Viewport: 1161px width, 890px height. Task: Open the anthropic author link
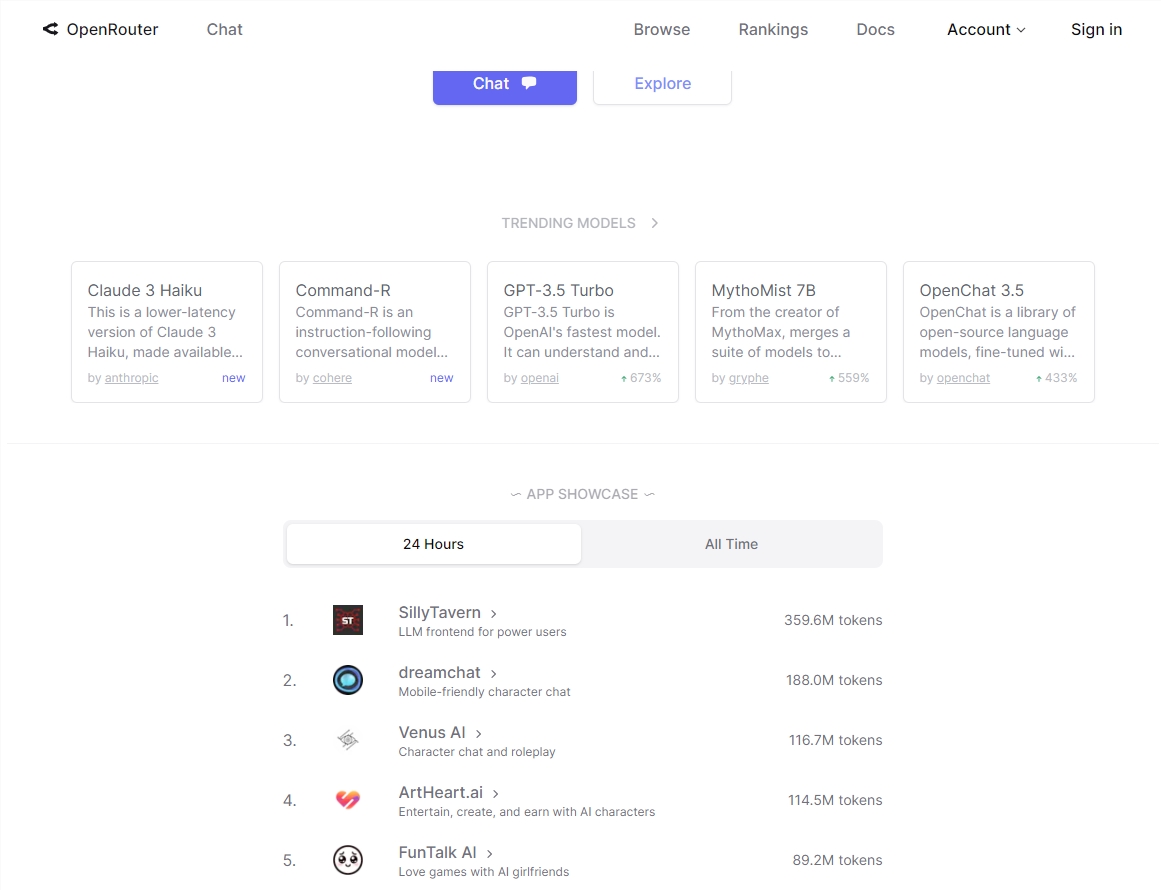(x=132, y=378)
